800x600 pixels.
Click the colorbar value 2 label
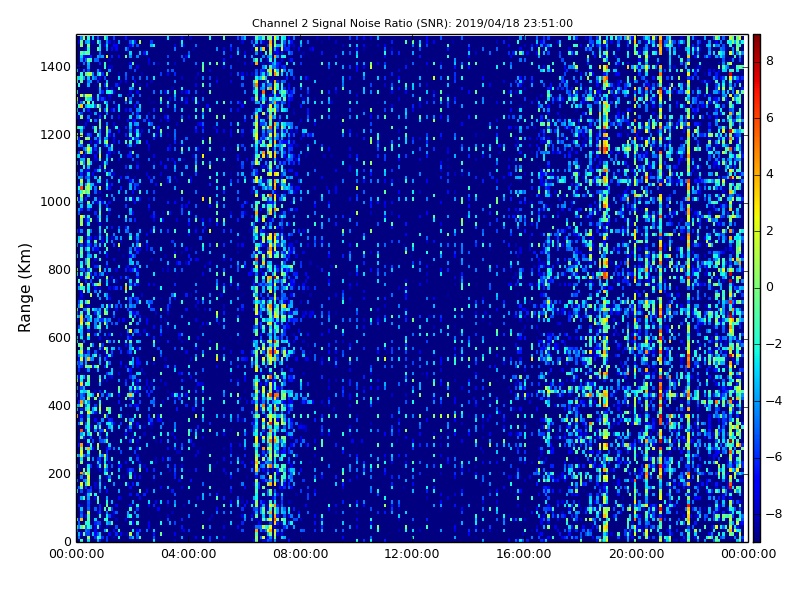tap(770, 231)
